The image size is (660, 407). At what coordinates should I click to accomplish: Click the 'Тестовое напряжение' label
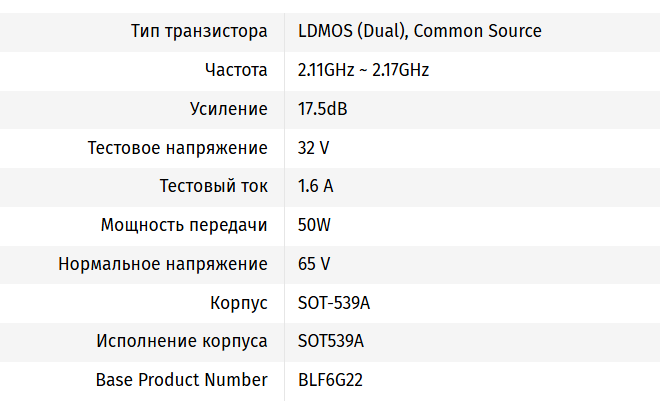(x=178, y=148)
